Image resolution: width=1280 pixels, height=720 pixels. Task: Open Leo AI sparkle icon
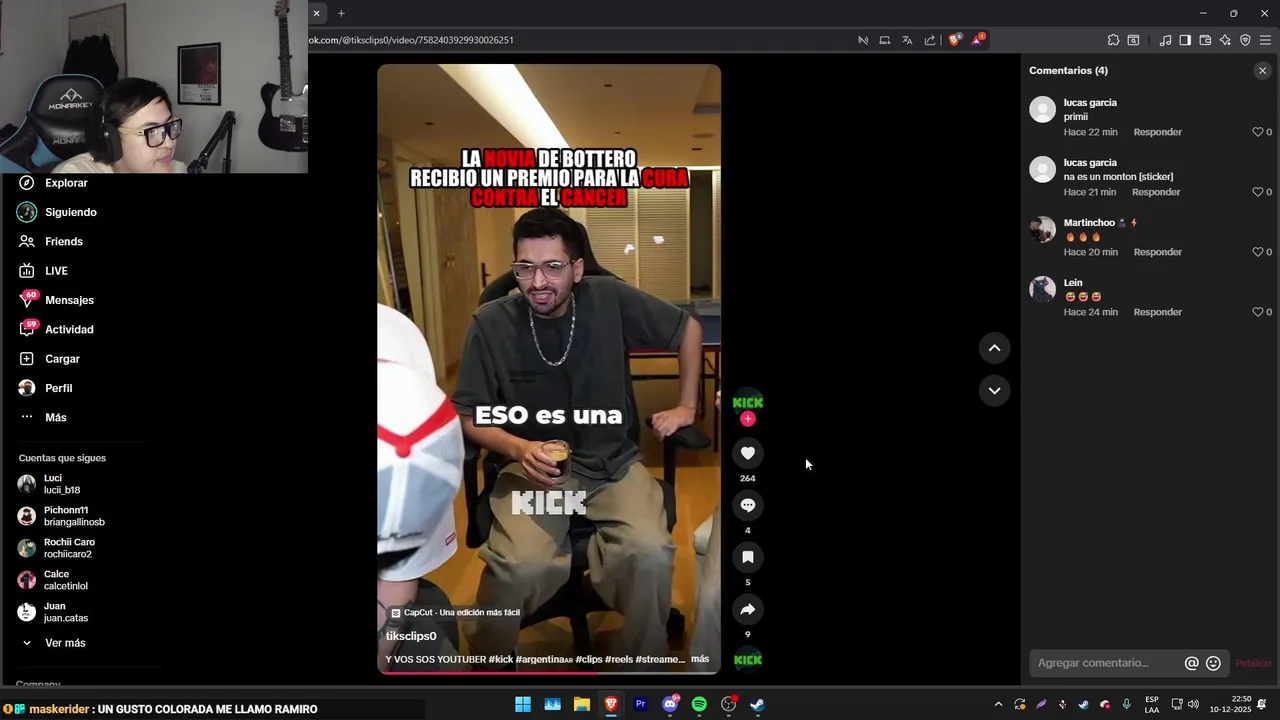click(1225, 40)
